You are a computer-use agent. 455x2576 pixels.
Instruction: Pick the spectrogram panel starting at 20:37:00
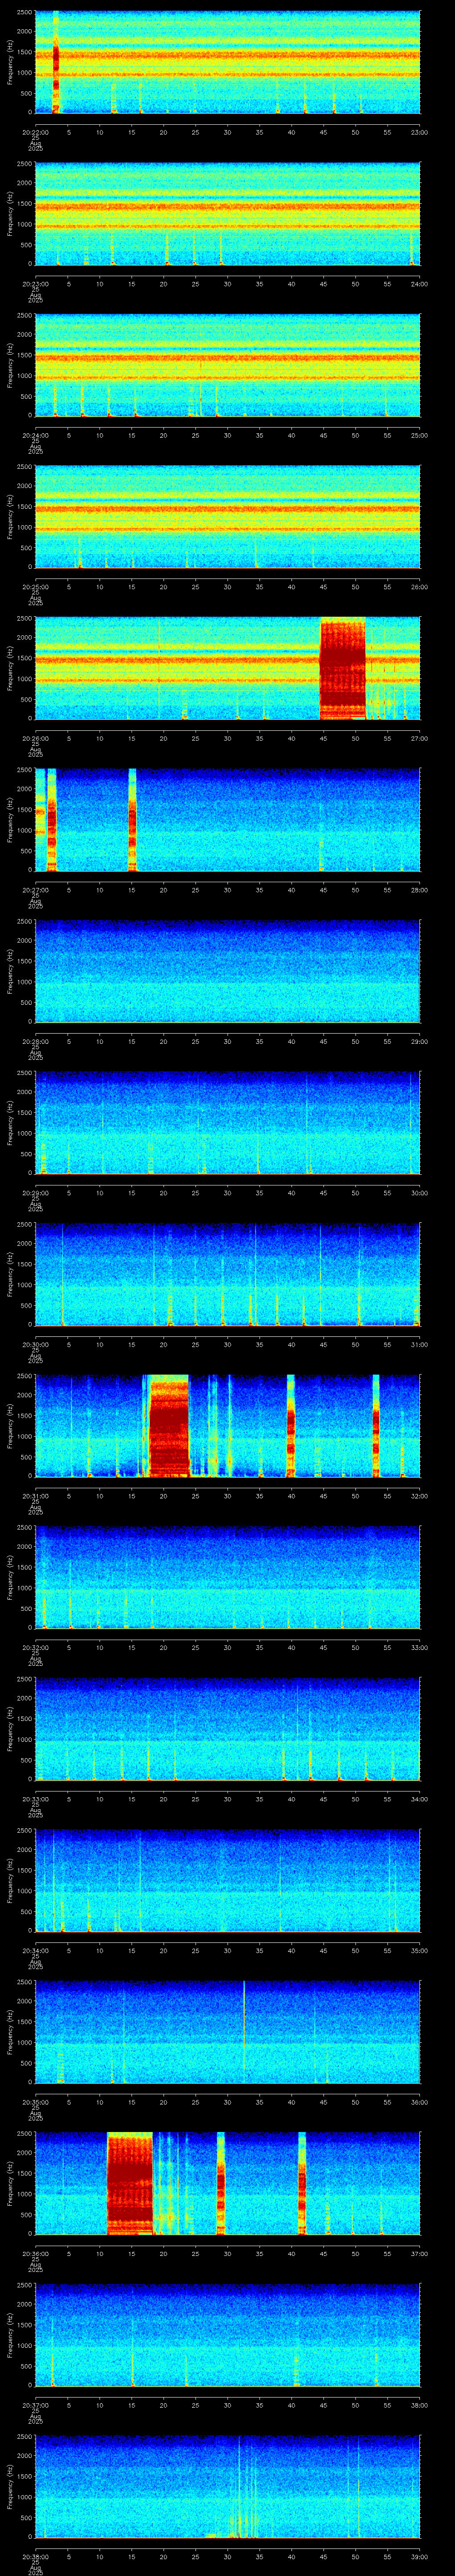coord(227,2336)
